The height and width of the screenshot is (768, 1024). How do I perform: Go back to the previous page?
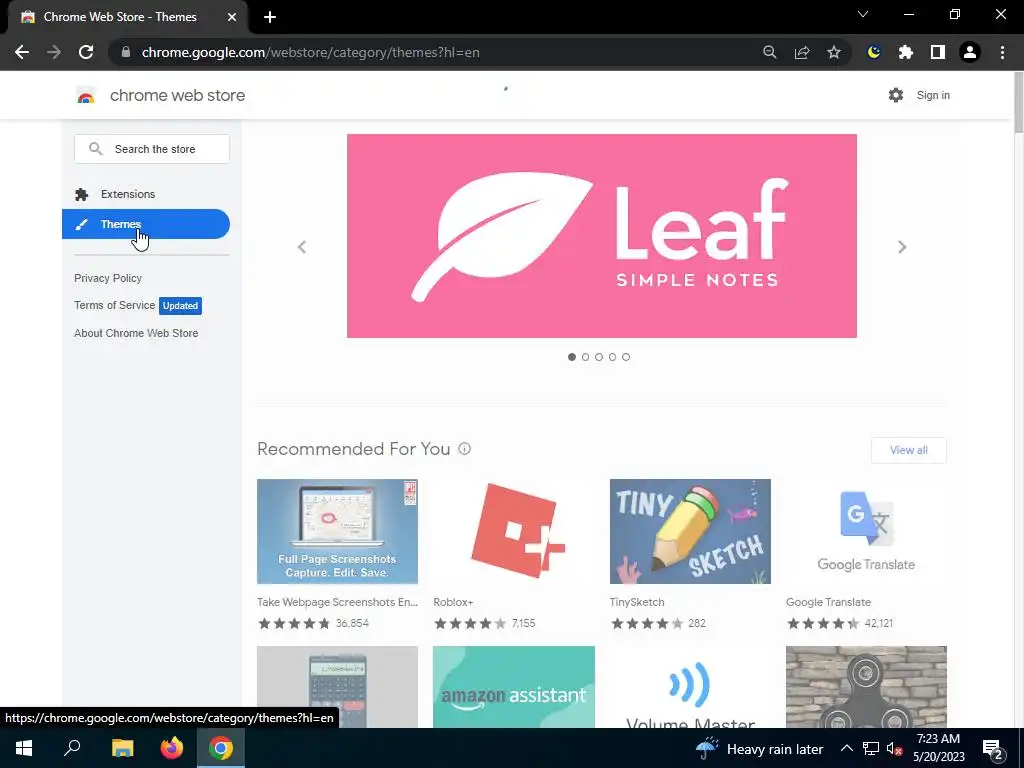(22, 52)
